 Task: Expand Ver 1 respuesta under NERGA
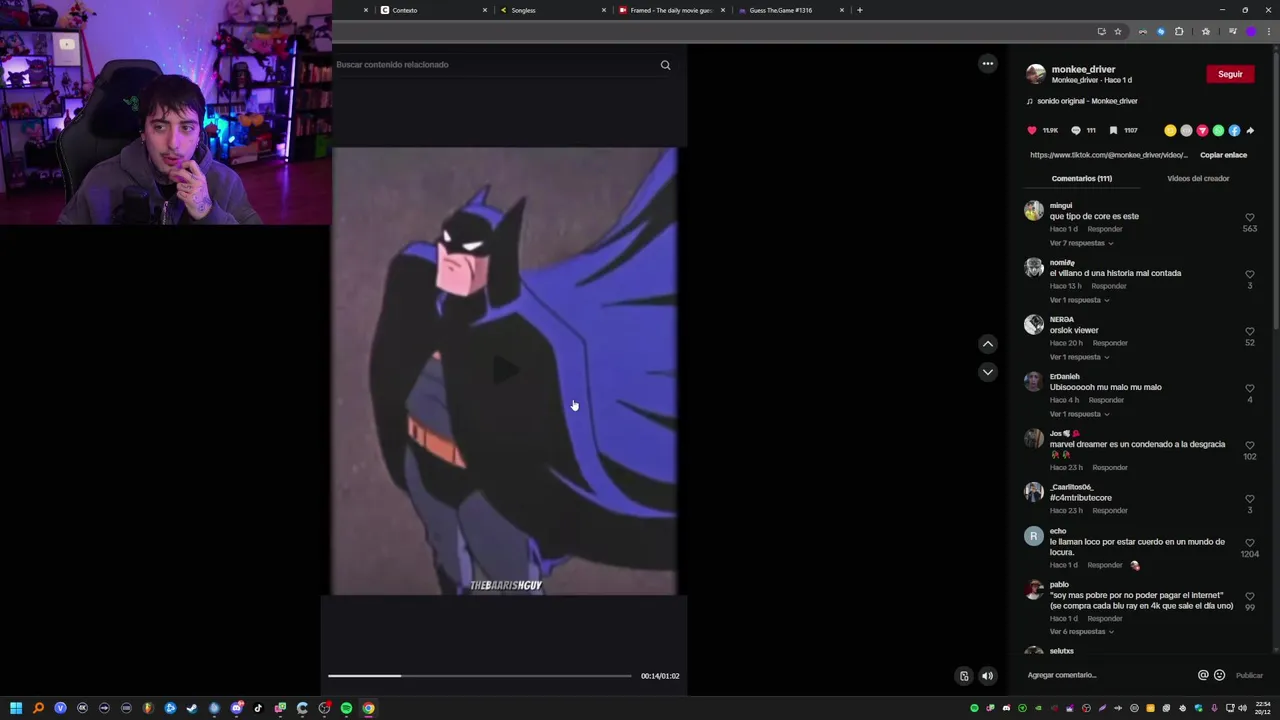(x=1079, y=357)
